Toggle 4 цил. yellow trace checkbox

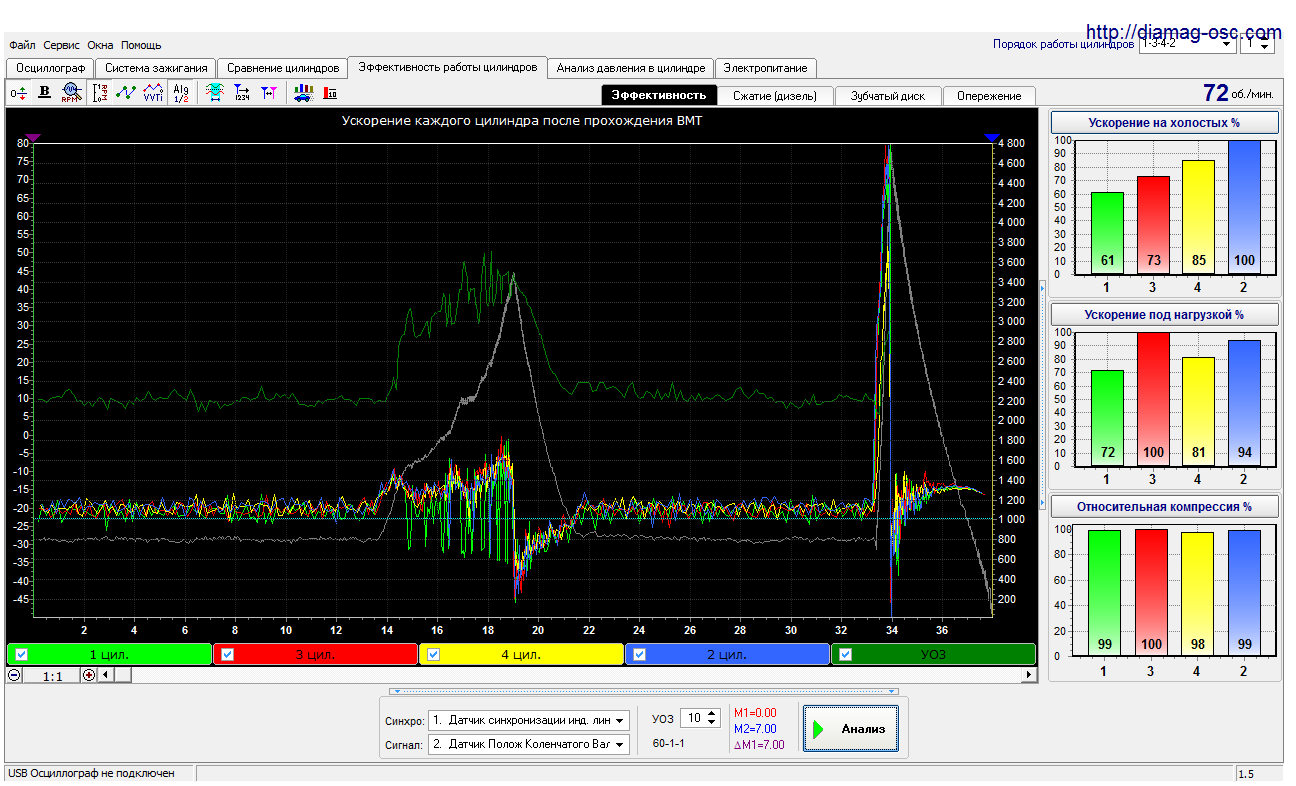[x=434, y=655]
